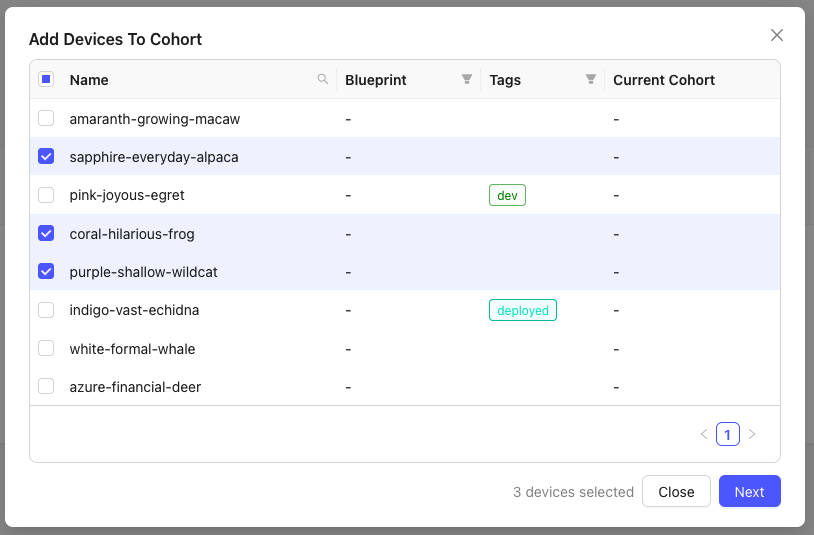
Task: Click the Next button
Action: [750, 491]
